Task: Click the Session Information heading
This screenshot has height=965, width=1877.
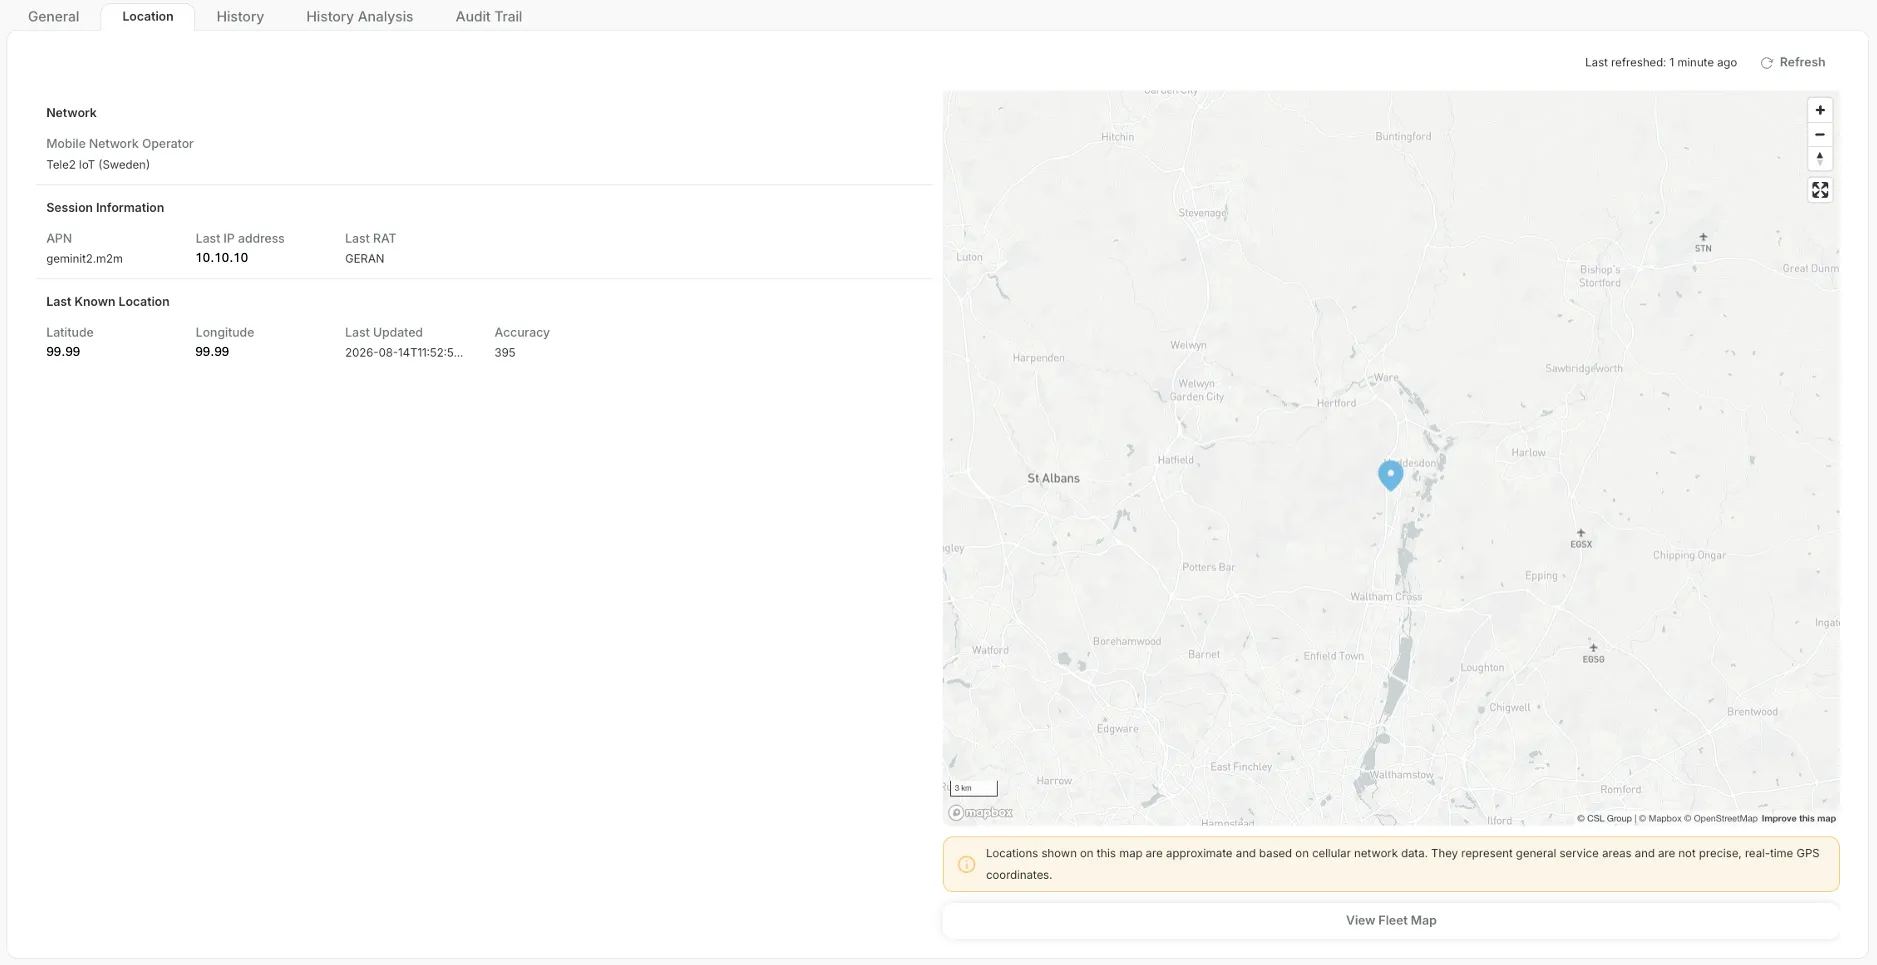Action: (105, 208)
